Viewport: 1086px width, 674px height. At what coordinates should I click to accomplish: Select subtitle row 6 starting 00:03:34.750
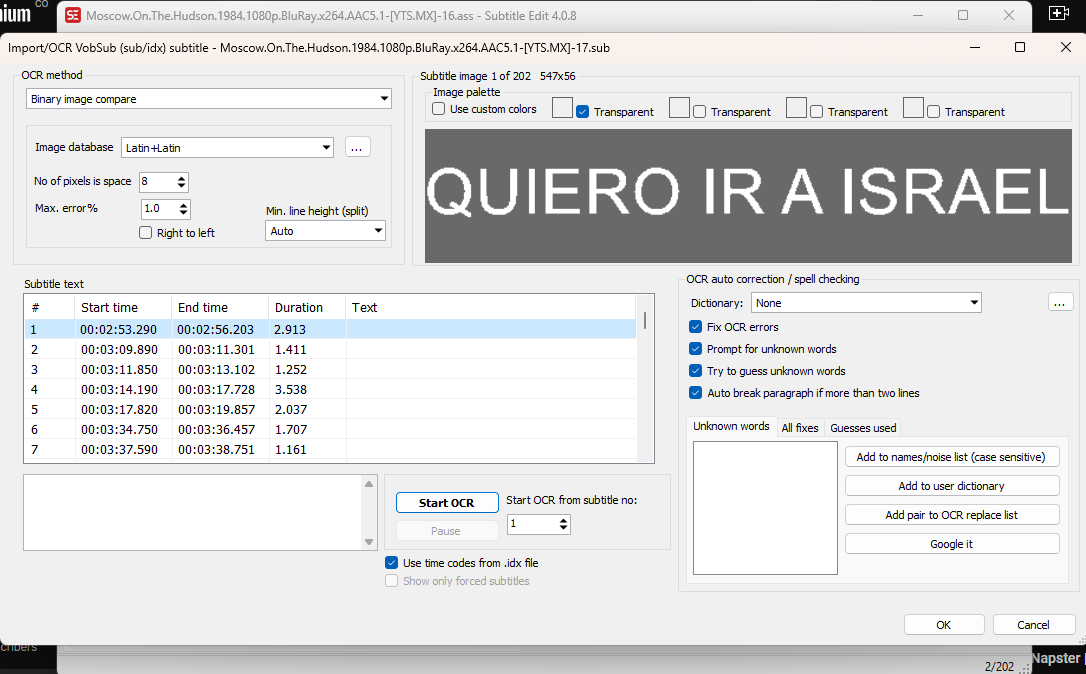point(330,429)
